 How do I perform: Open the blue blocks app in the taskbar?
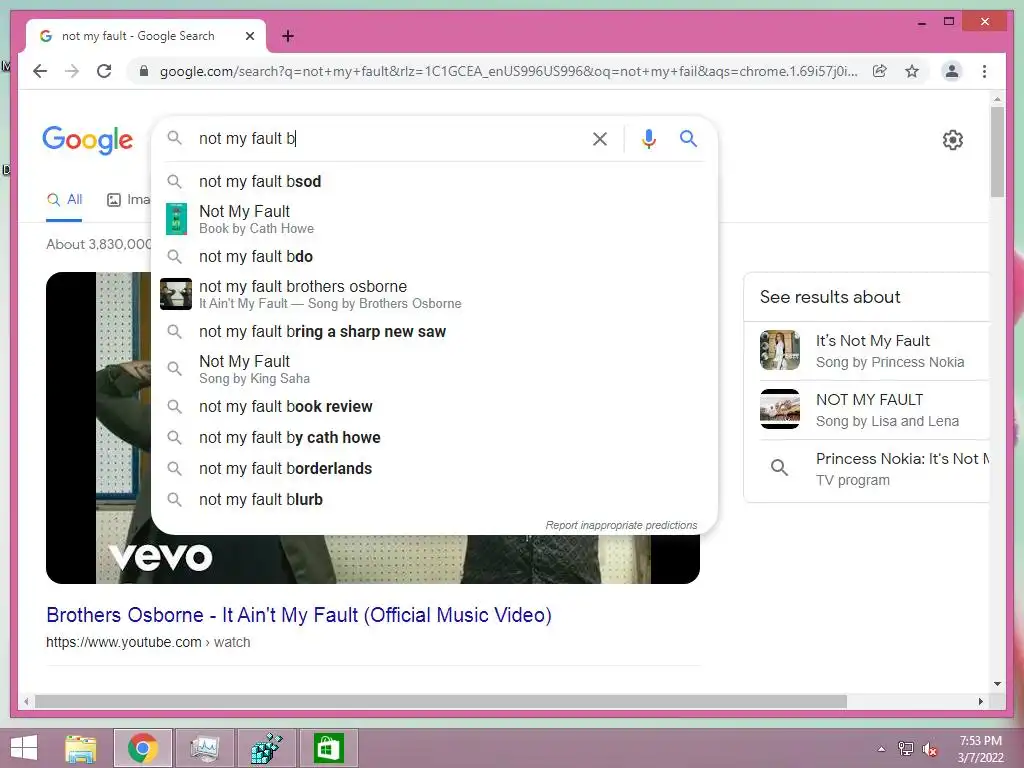tap(266, 748)
